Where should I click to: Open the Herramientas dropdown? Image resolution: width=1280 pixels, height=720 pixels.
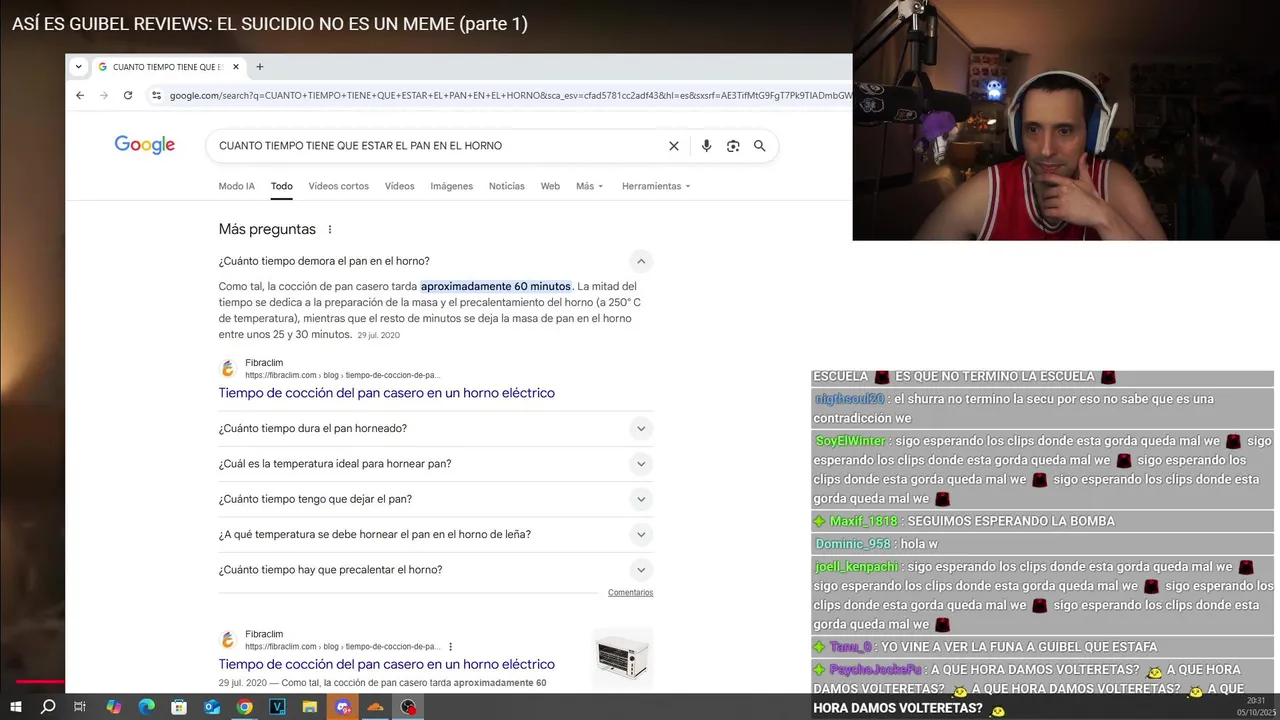pos(656,186)
